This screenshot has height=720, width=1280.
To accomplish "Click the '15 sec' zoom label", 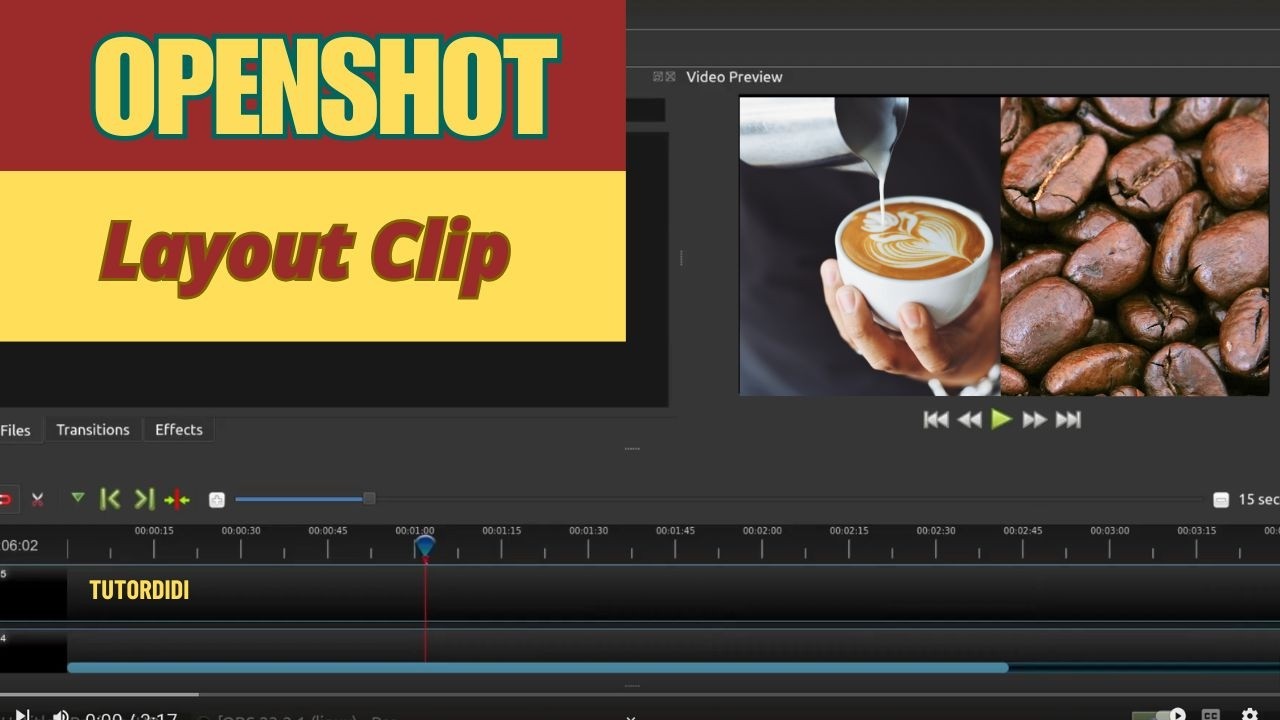I will (1258, 499).
